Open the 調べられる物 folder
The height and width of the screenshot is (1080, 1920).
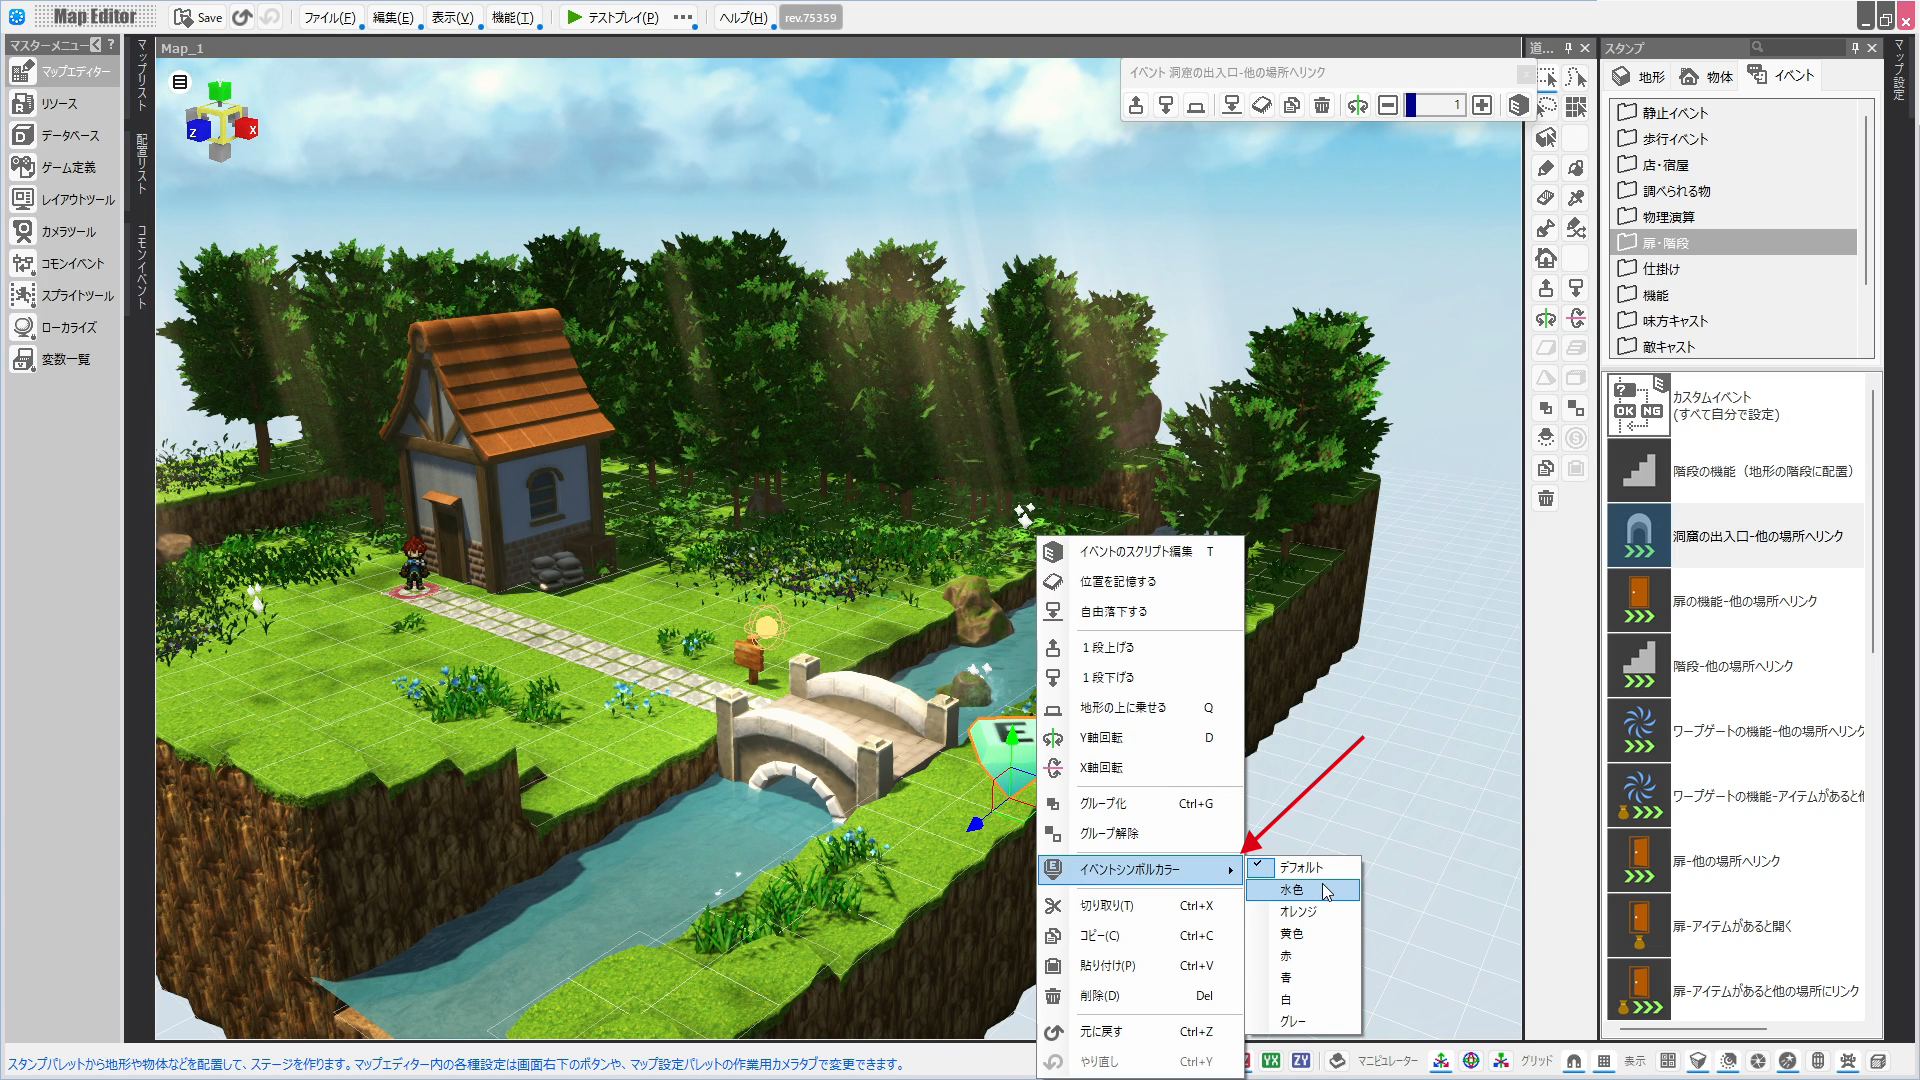coord(1733,191)
